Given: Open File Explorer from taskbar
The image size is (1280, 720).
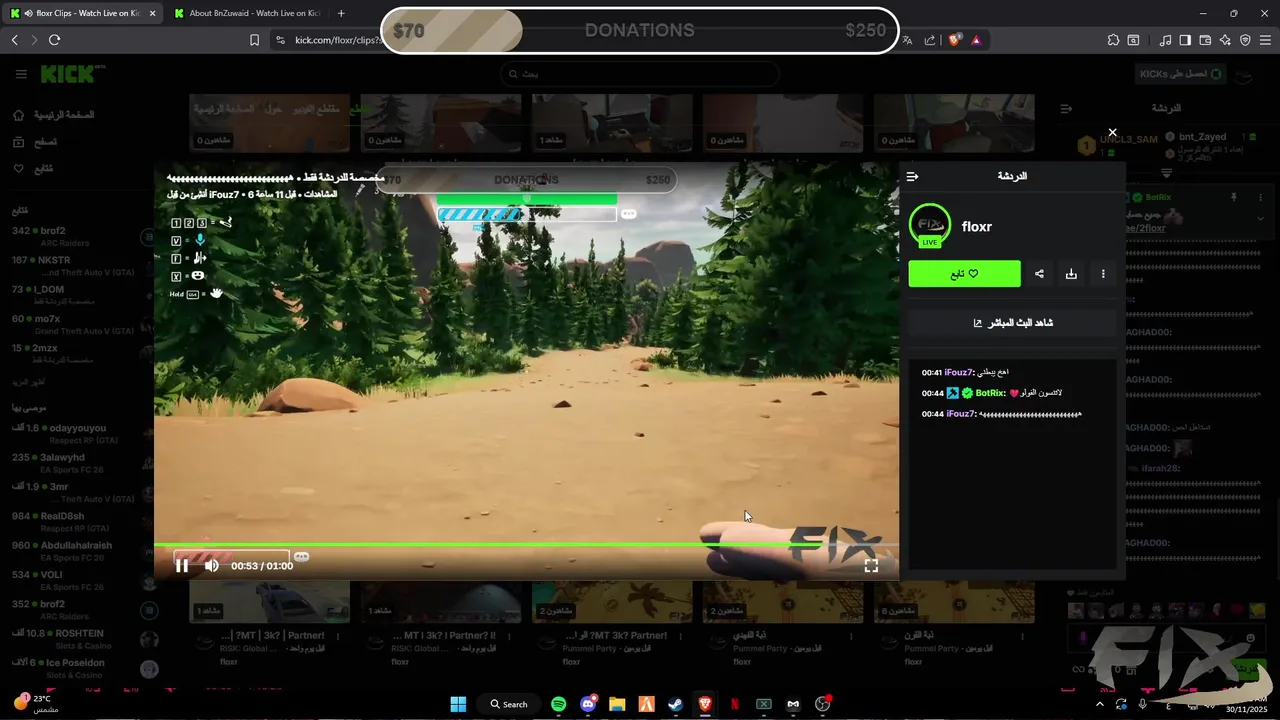Looking at the screenshot, I should coord(617,704).
